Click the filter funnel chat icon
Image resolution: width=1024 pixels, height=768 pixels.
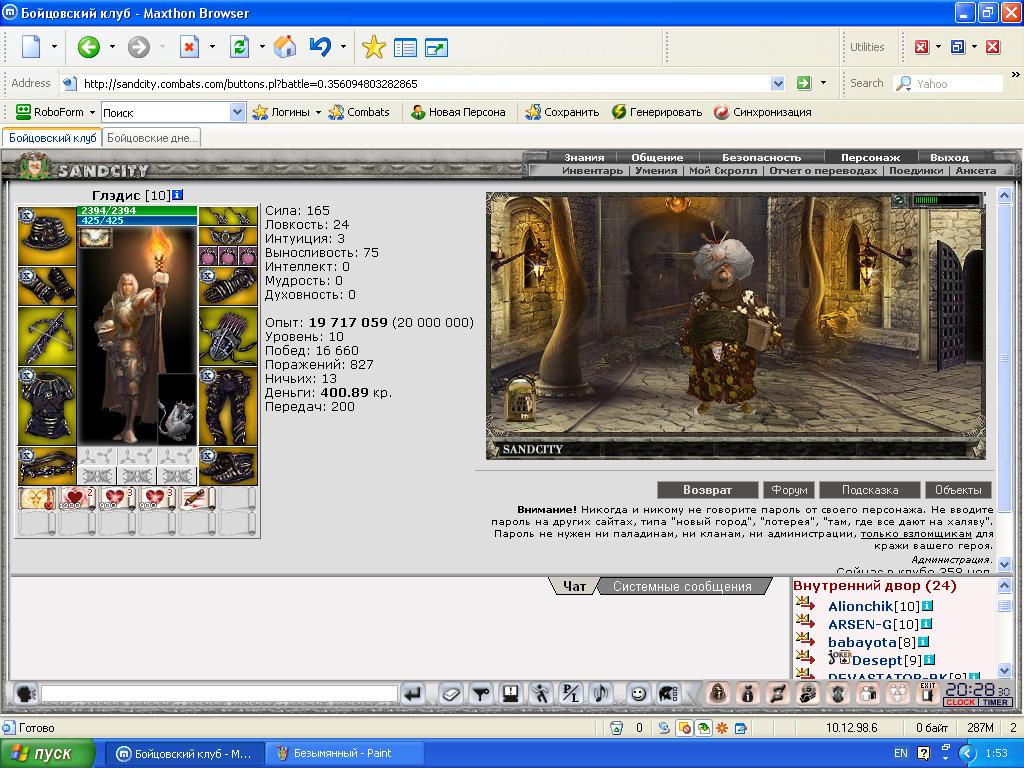(x=481, y=694)
